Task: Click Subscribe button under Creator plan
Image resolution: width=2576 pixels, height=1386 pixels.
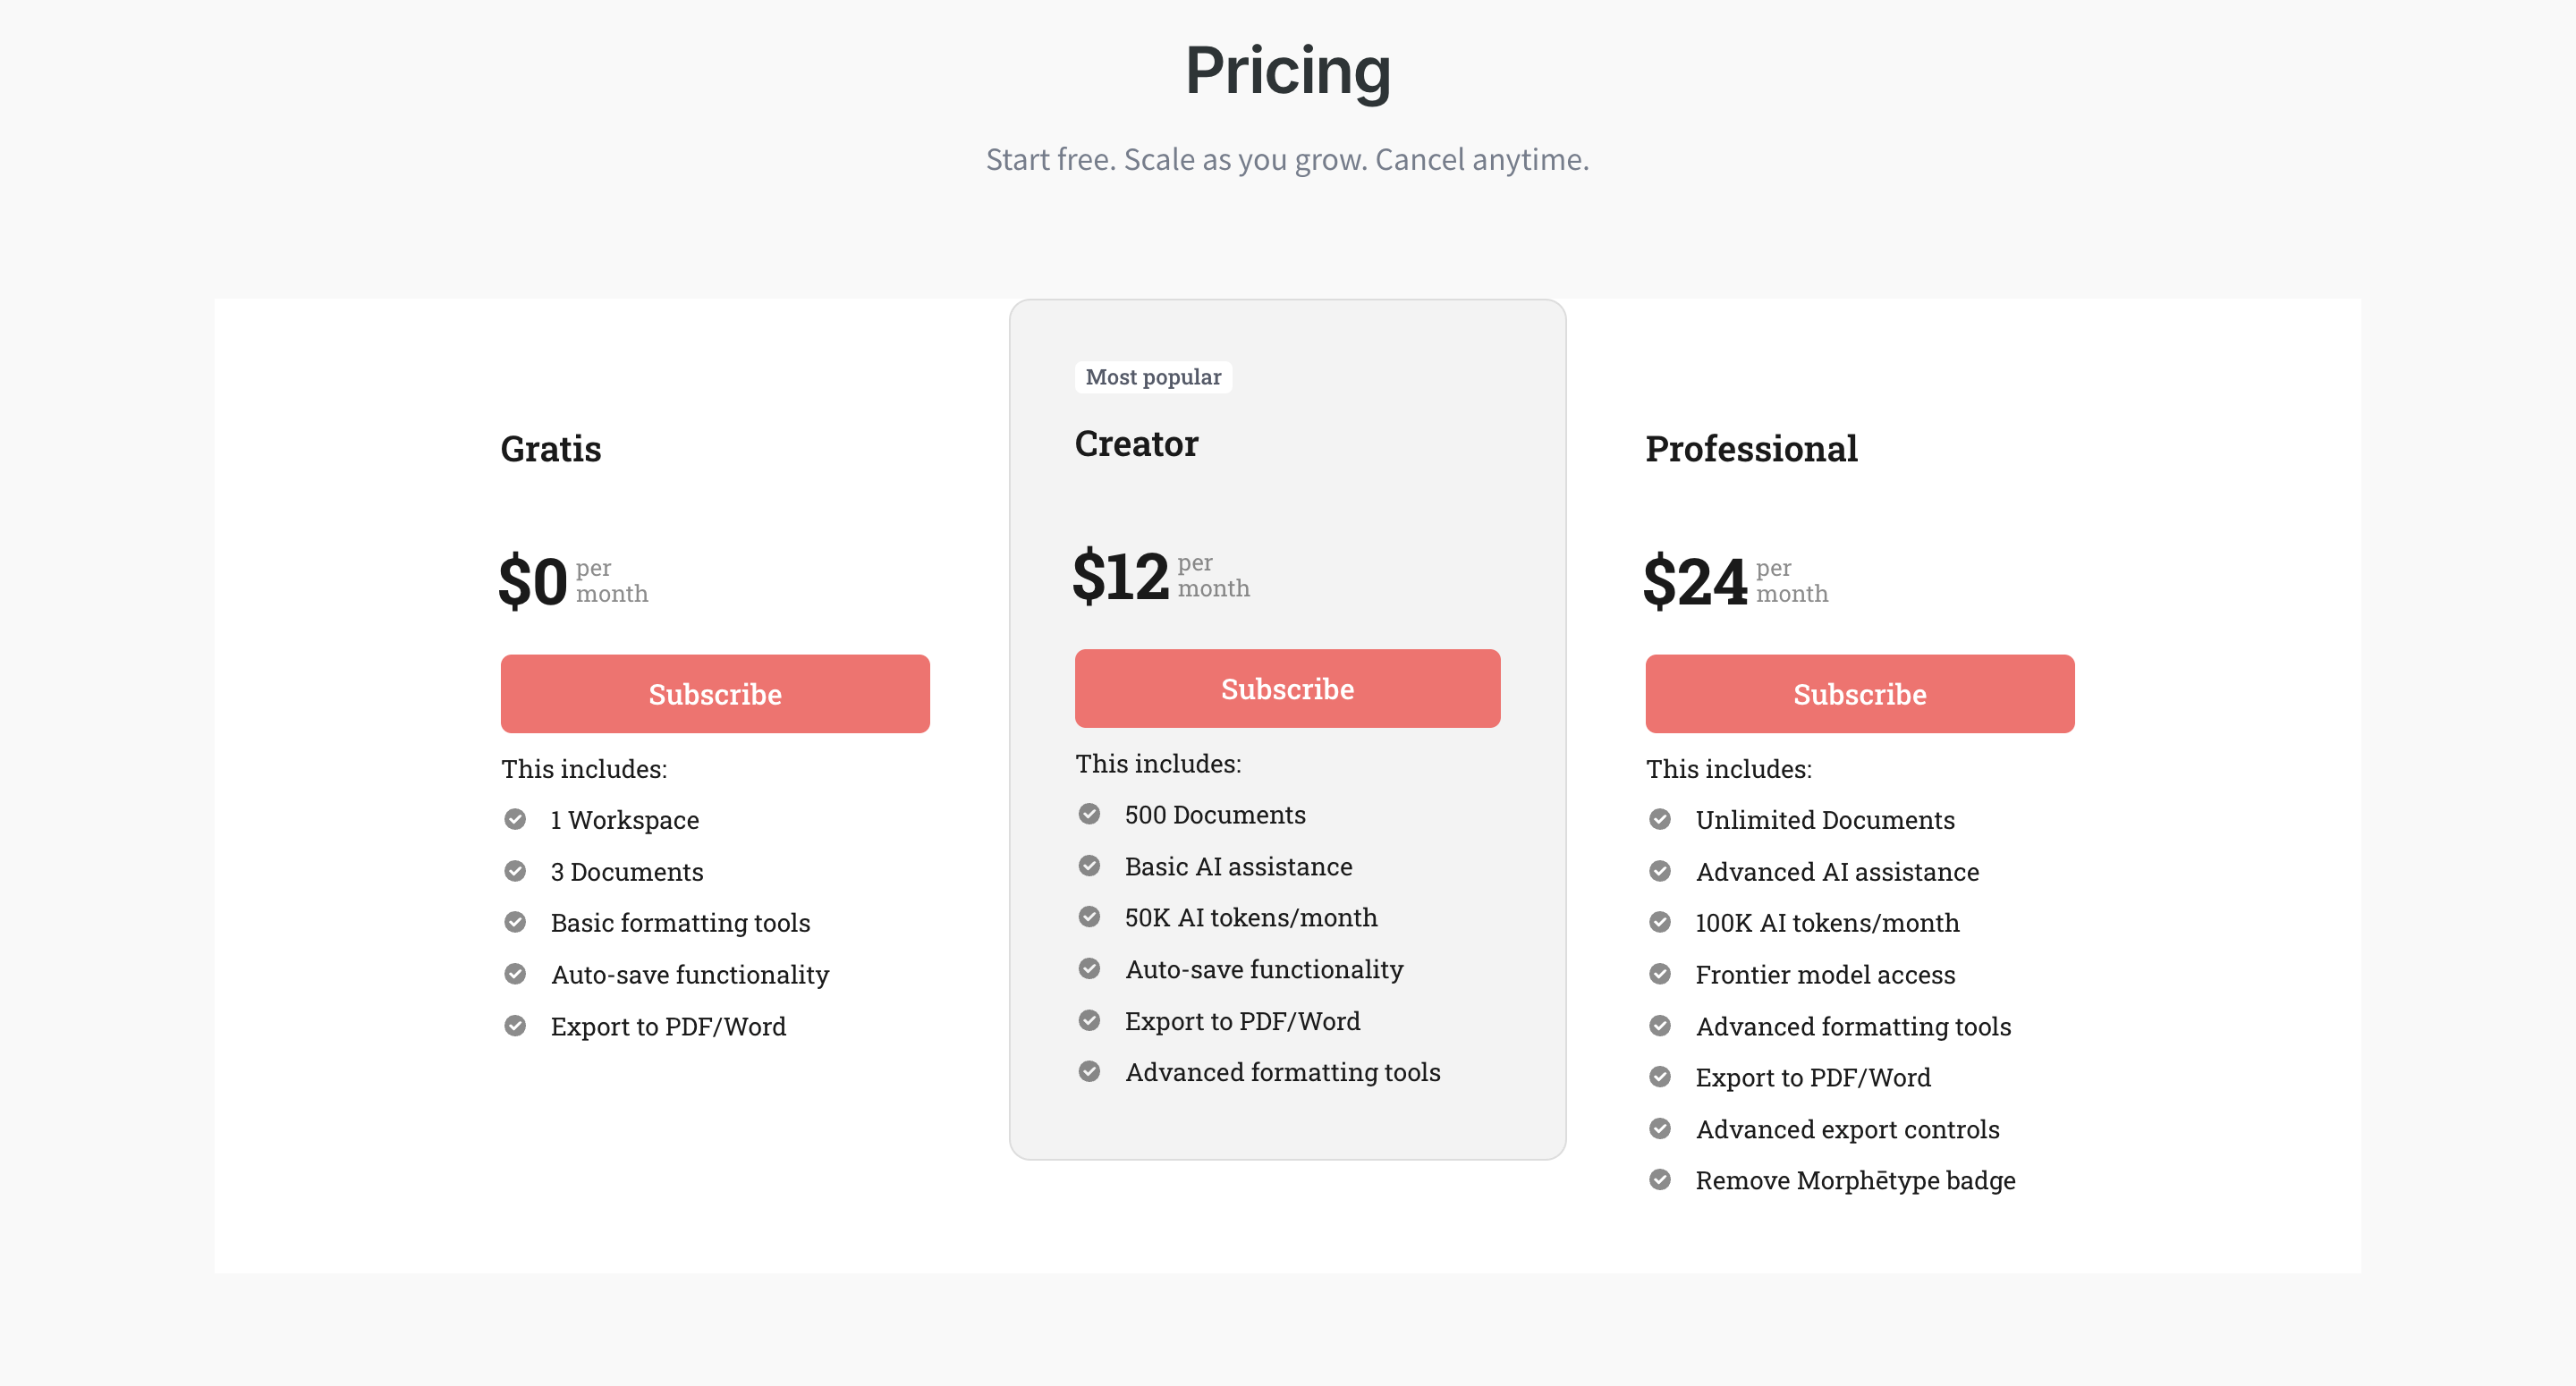Action: [x=1287, y=689]
